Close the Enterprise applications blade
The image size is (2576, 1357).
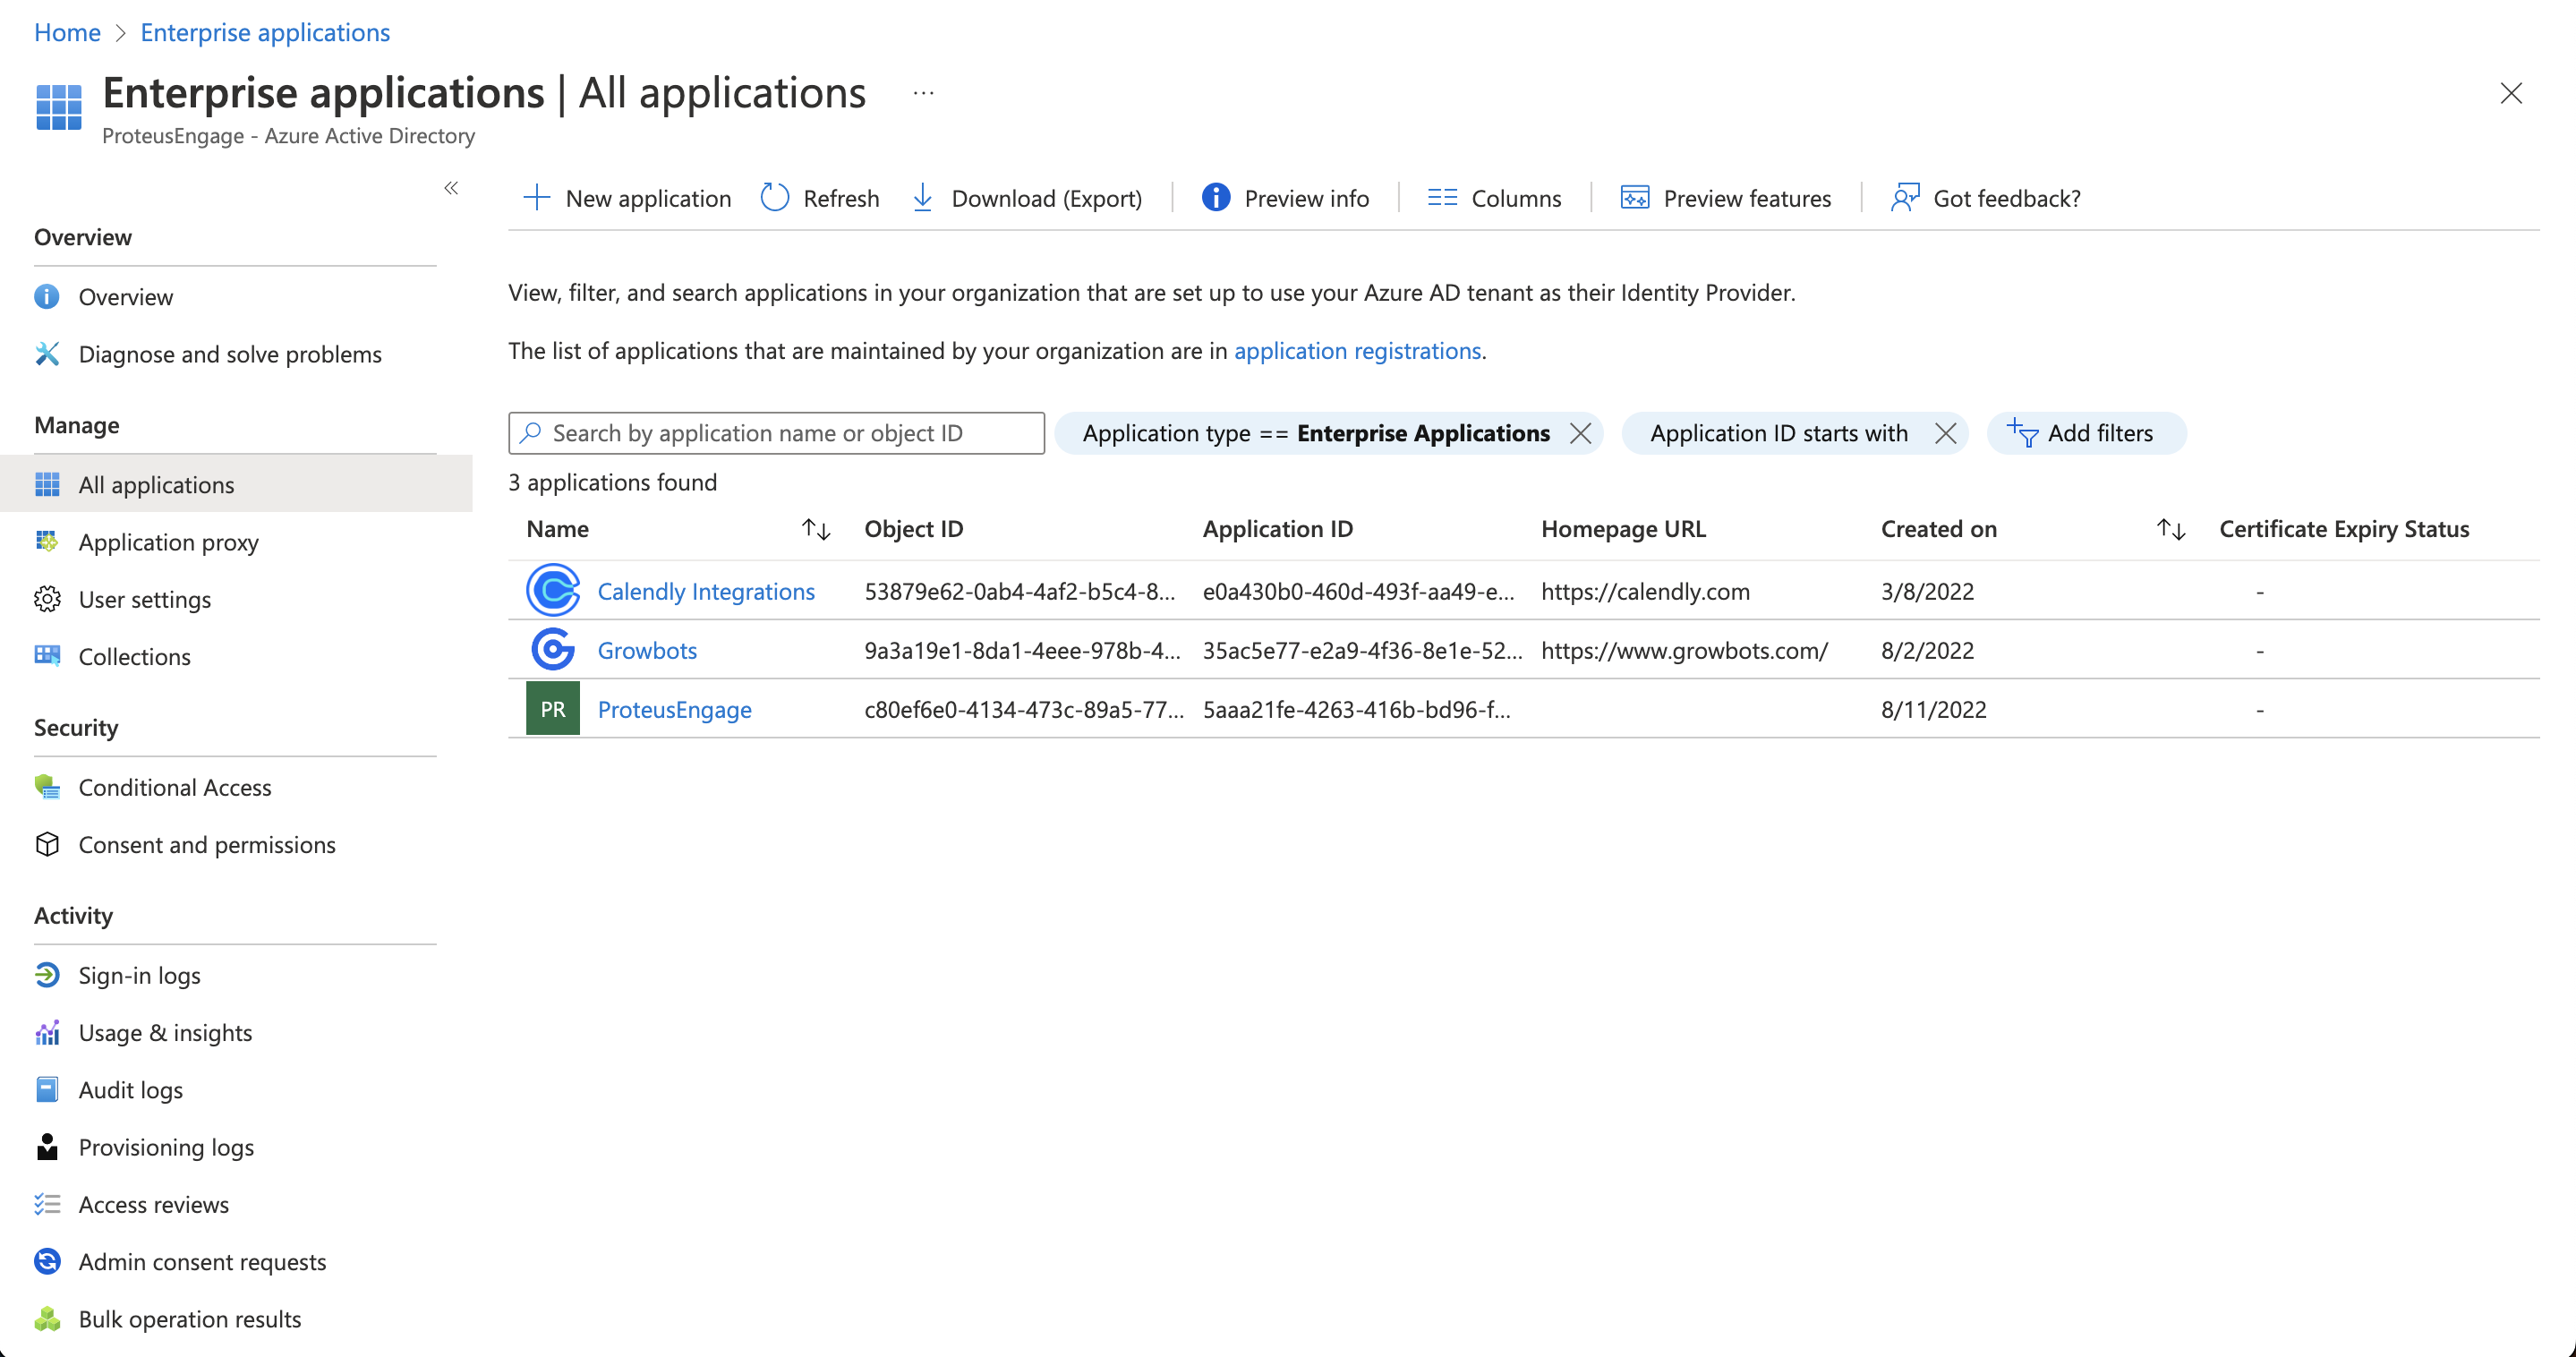pos(2510,93)
